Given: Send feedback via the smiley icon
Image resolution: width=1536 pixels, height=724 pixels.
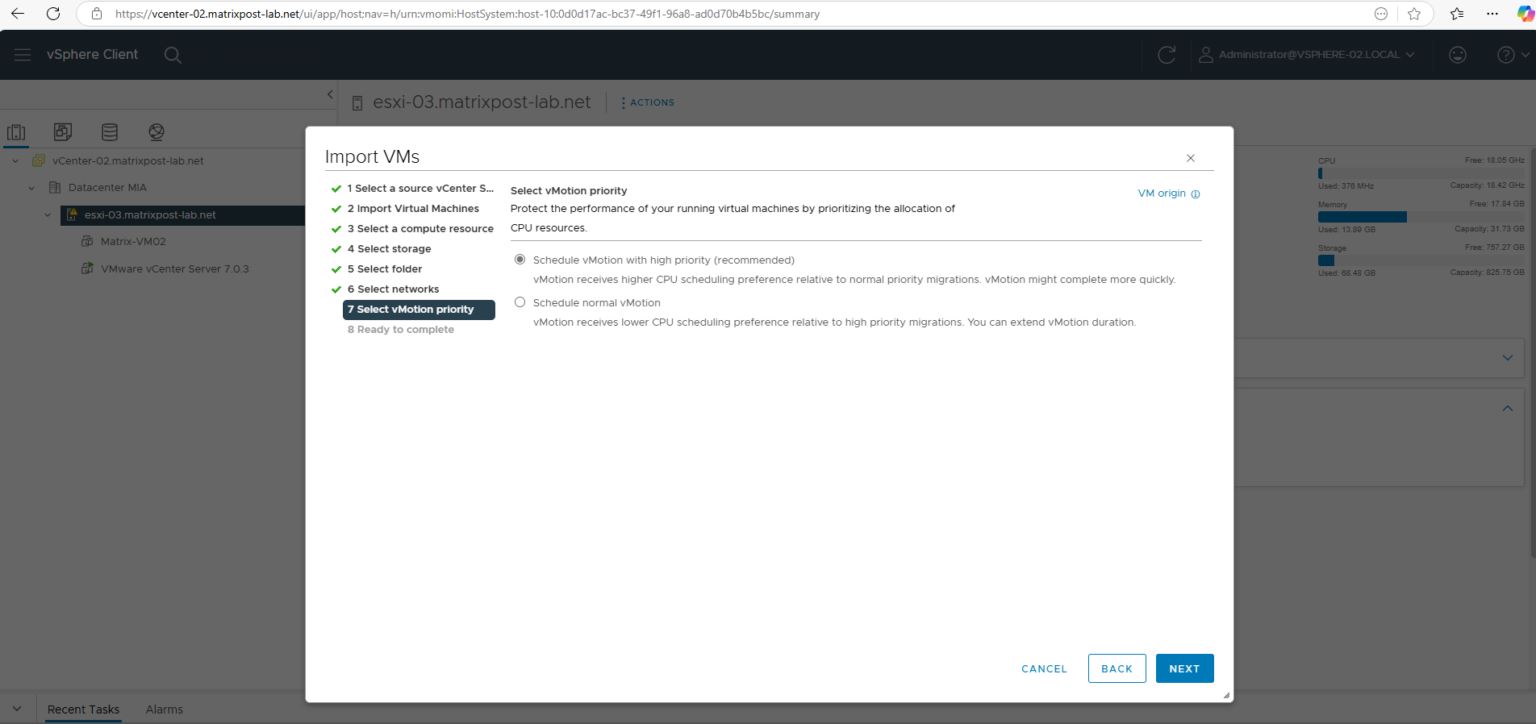Looking at the screenshot, I should point(1457,55).
